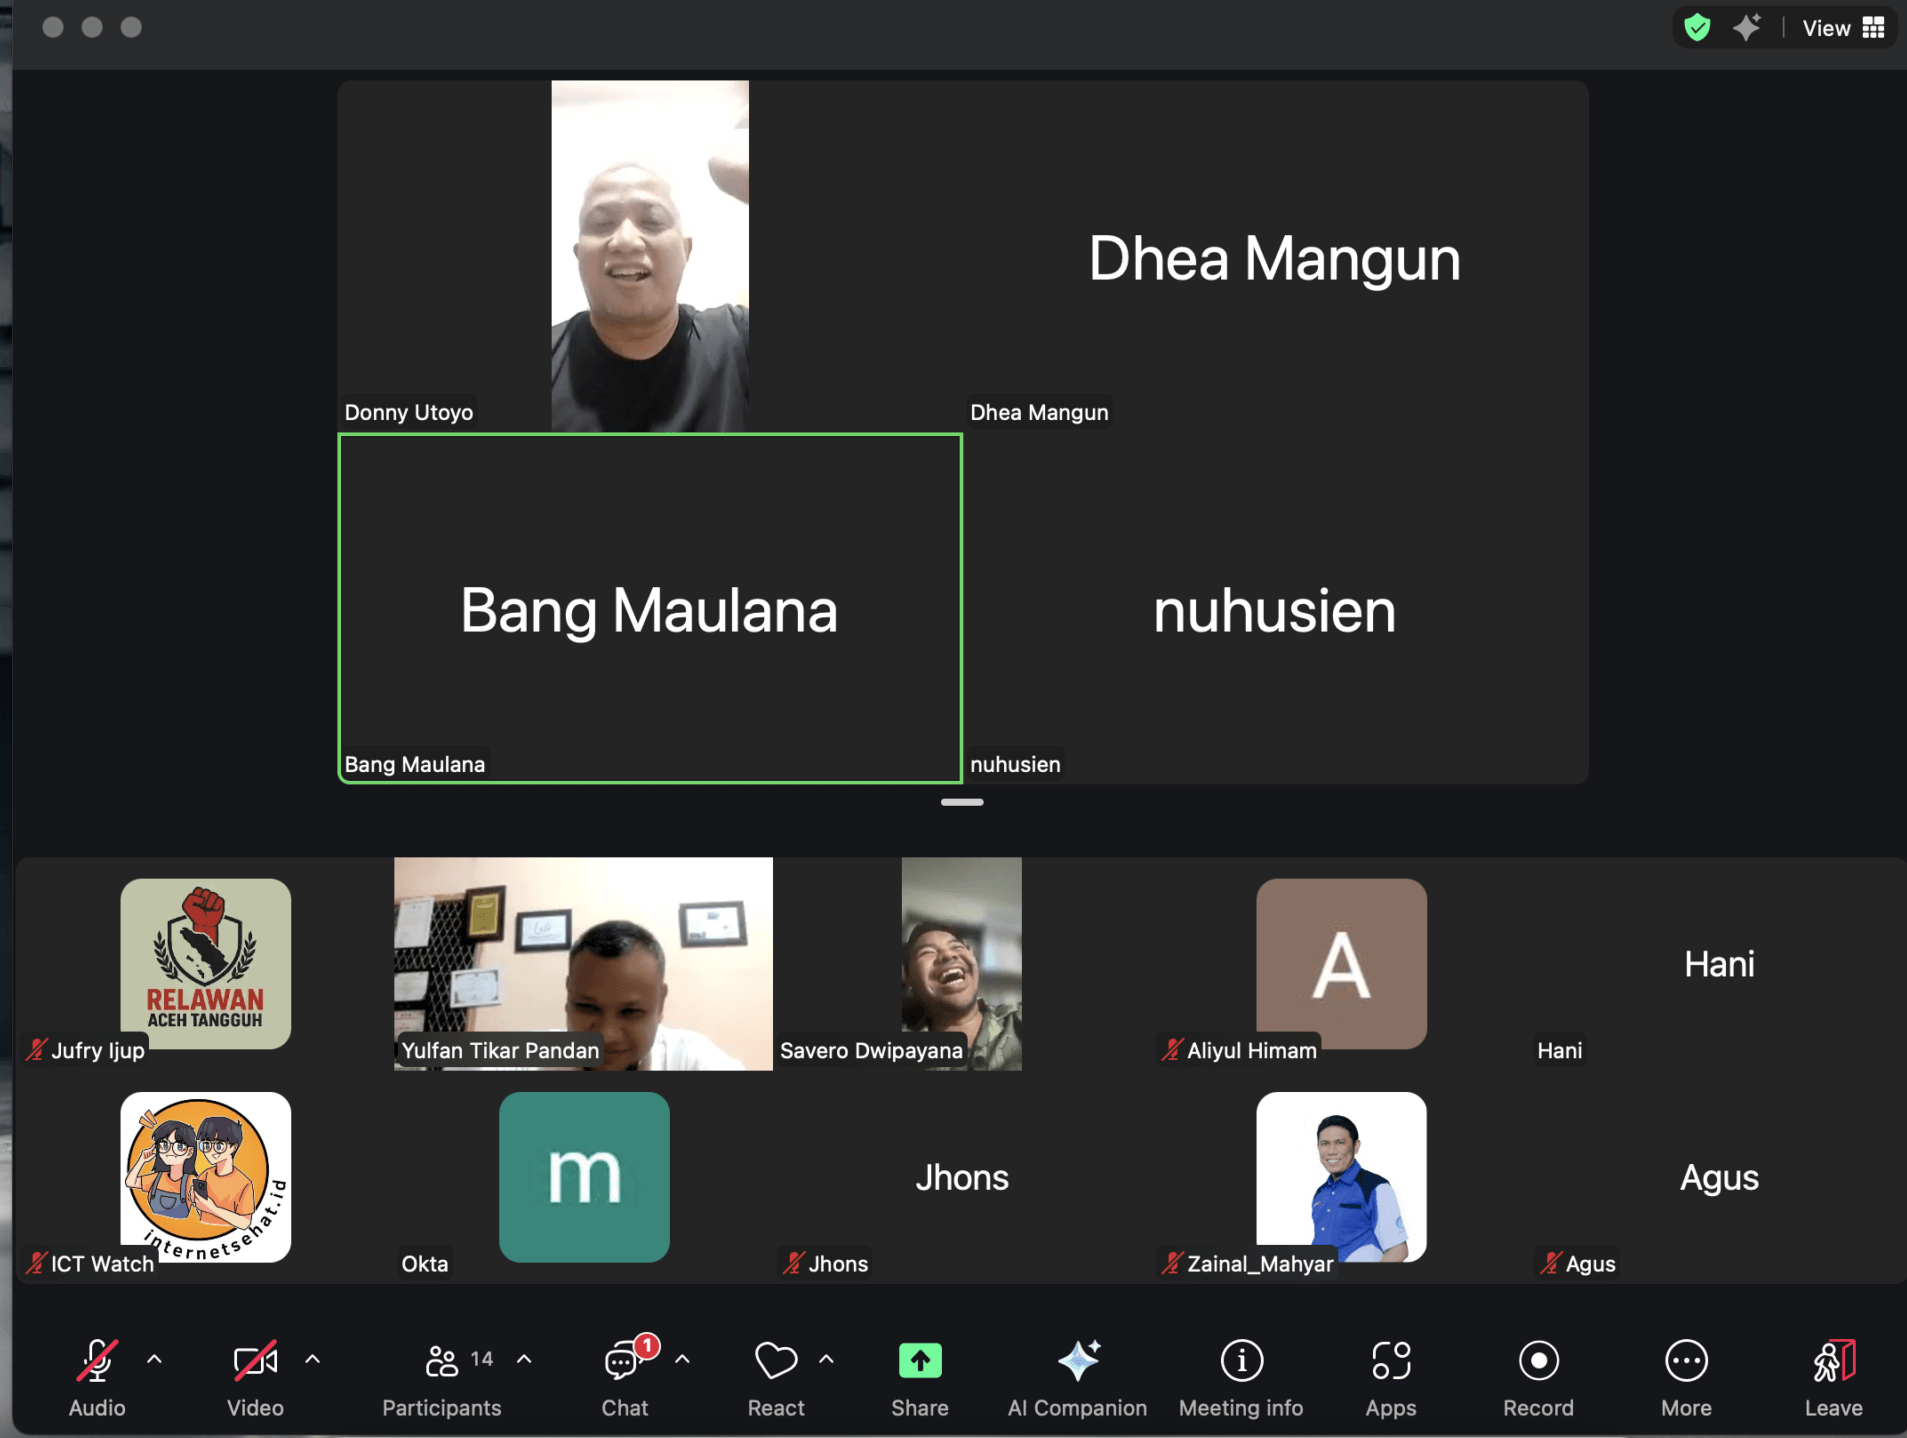Start camera with the Video button
Image resolution: width=1907 pixels, height=1438 pixels.
[x=255, y=1378]
